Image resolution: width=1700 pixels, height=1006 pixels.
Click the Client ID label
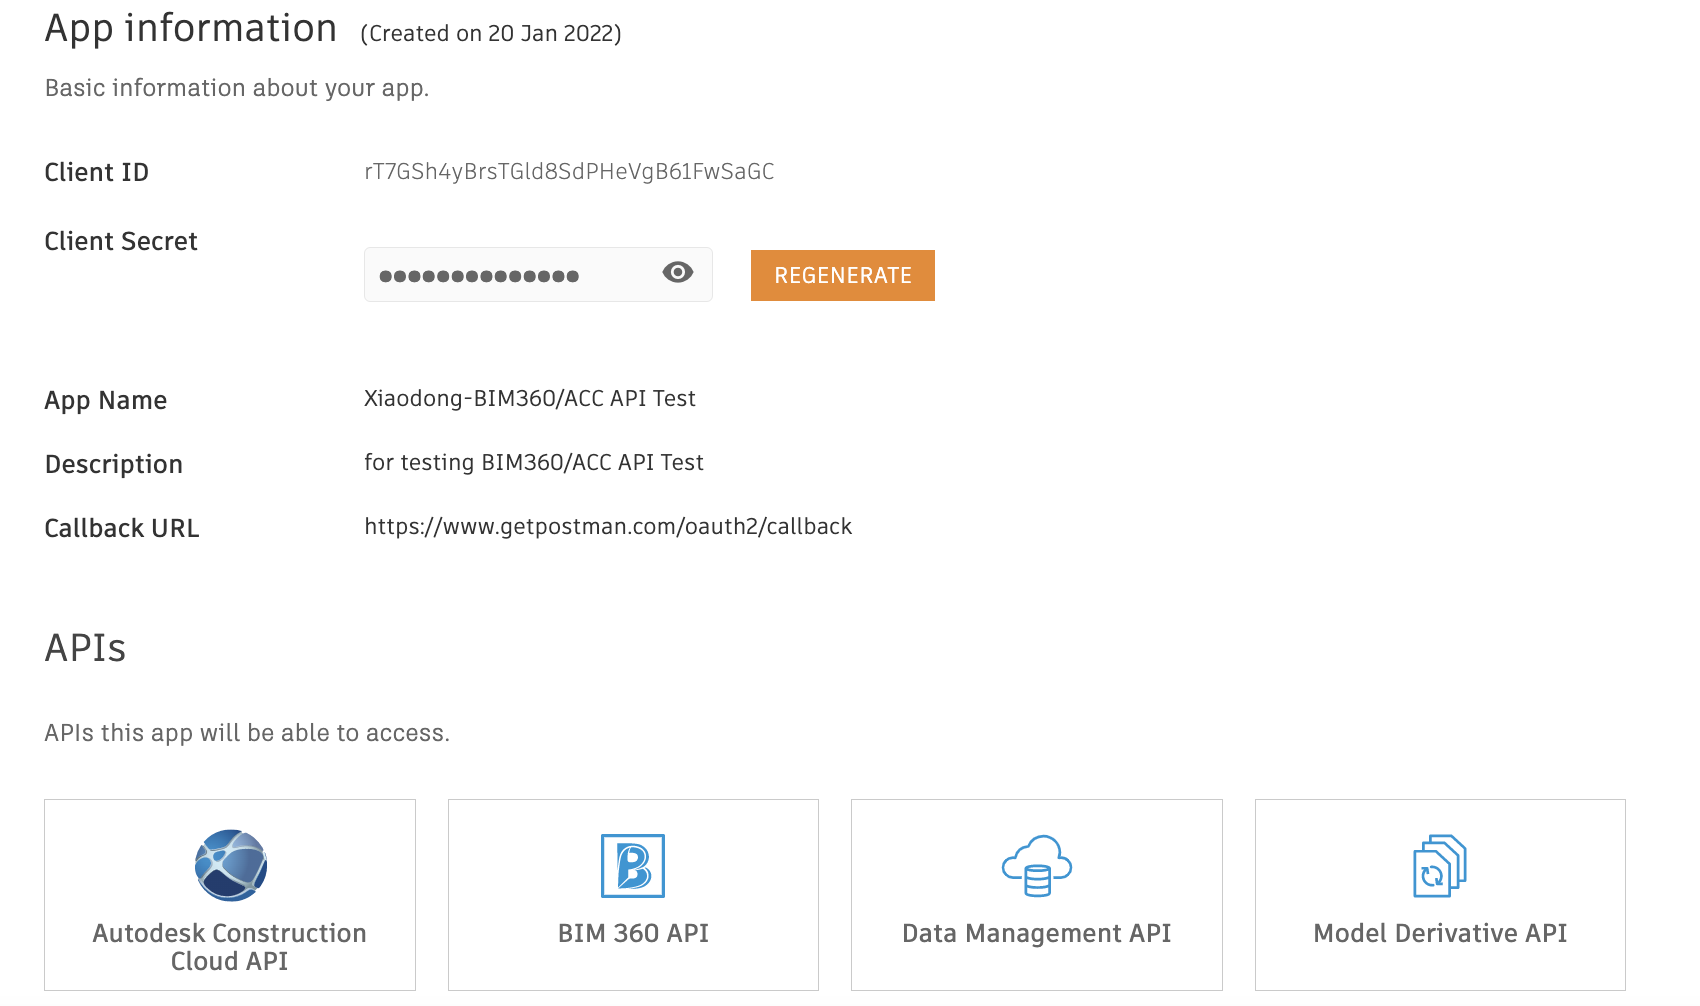(x=97, y=173)
